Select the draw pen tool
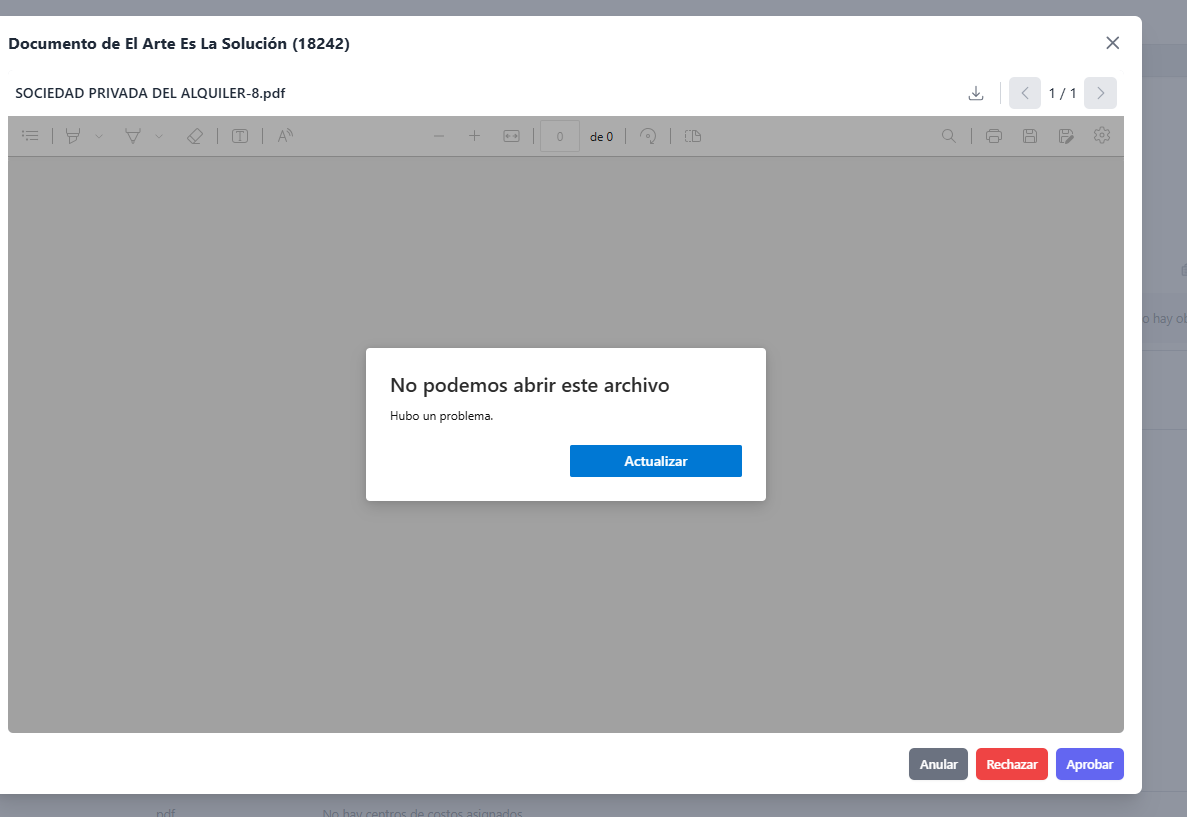Viewport: 1187px width, 817px height. [133, 136]
